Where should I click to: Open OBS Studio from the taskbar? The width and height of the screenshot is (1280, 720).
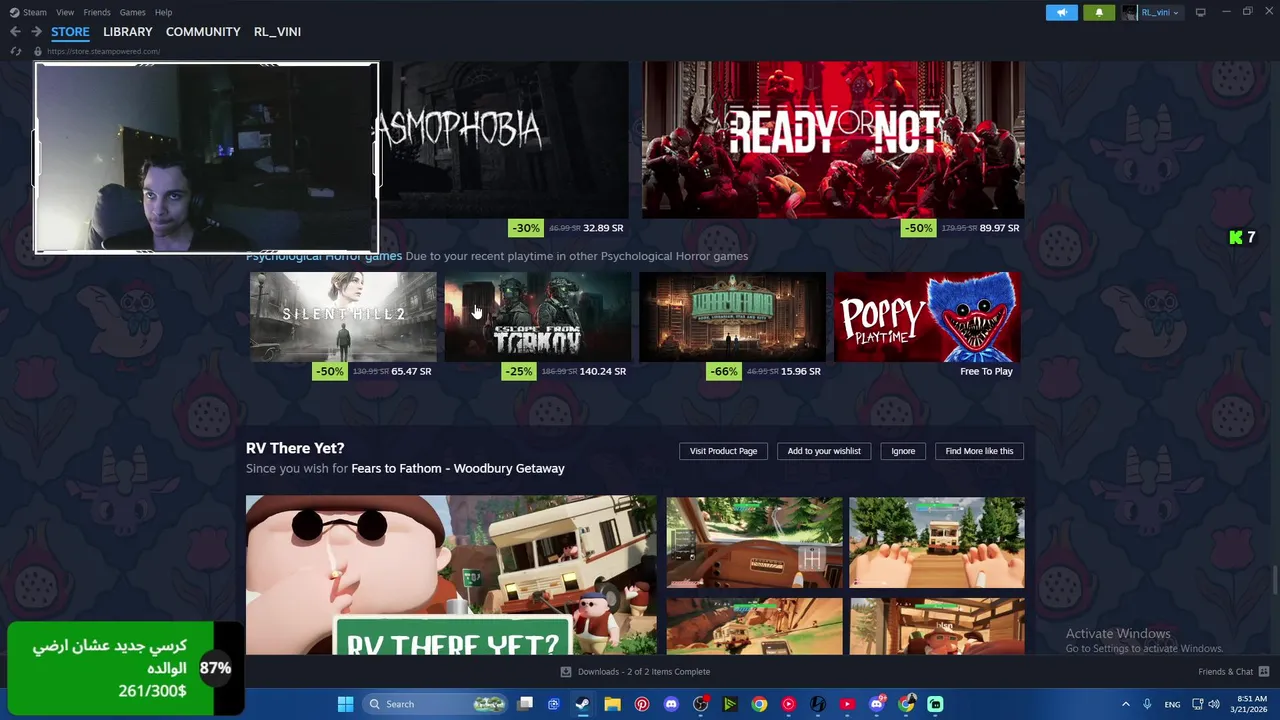[700, 704]
